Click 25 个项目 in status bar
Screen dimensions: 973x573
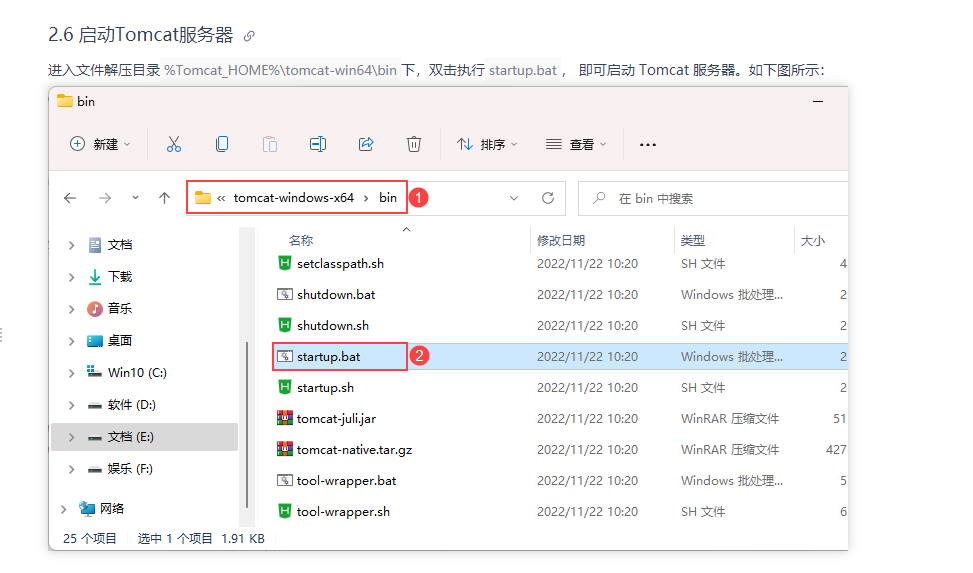(89, 538)
